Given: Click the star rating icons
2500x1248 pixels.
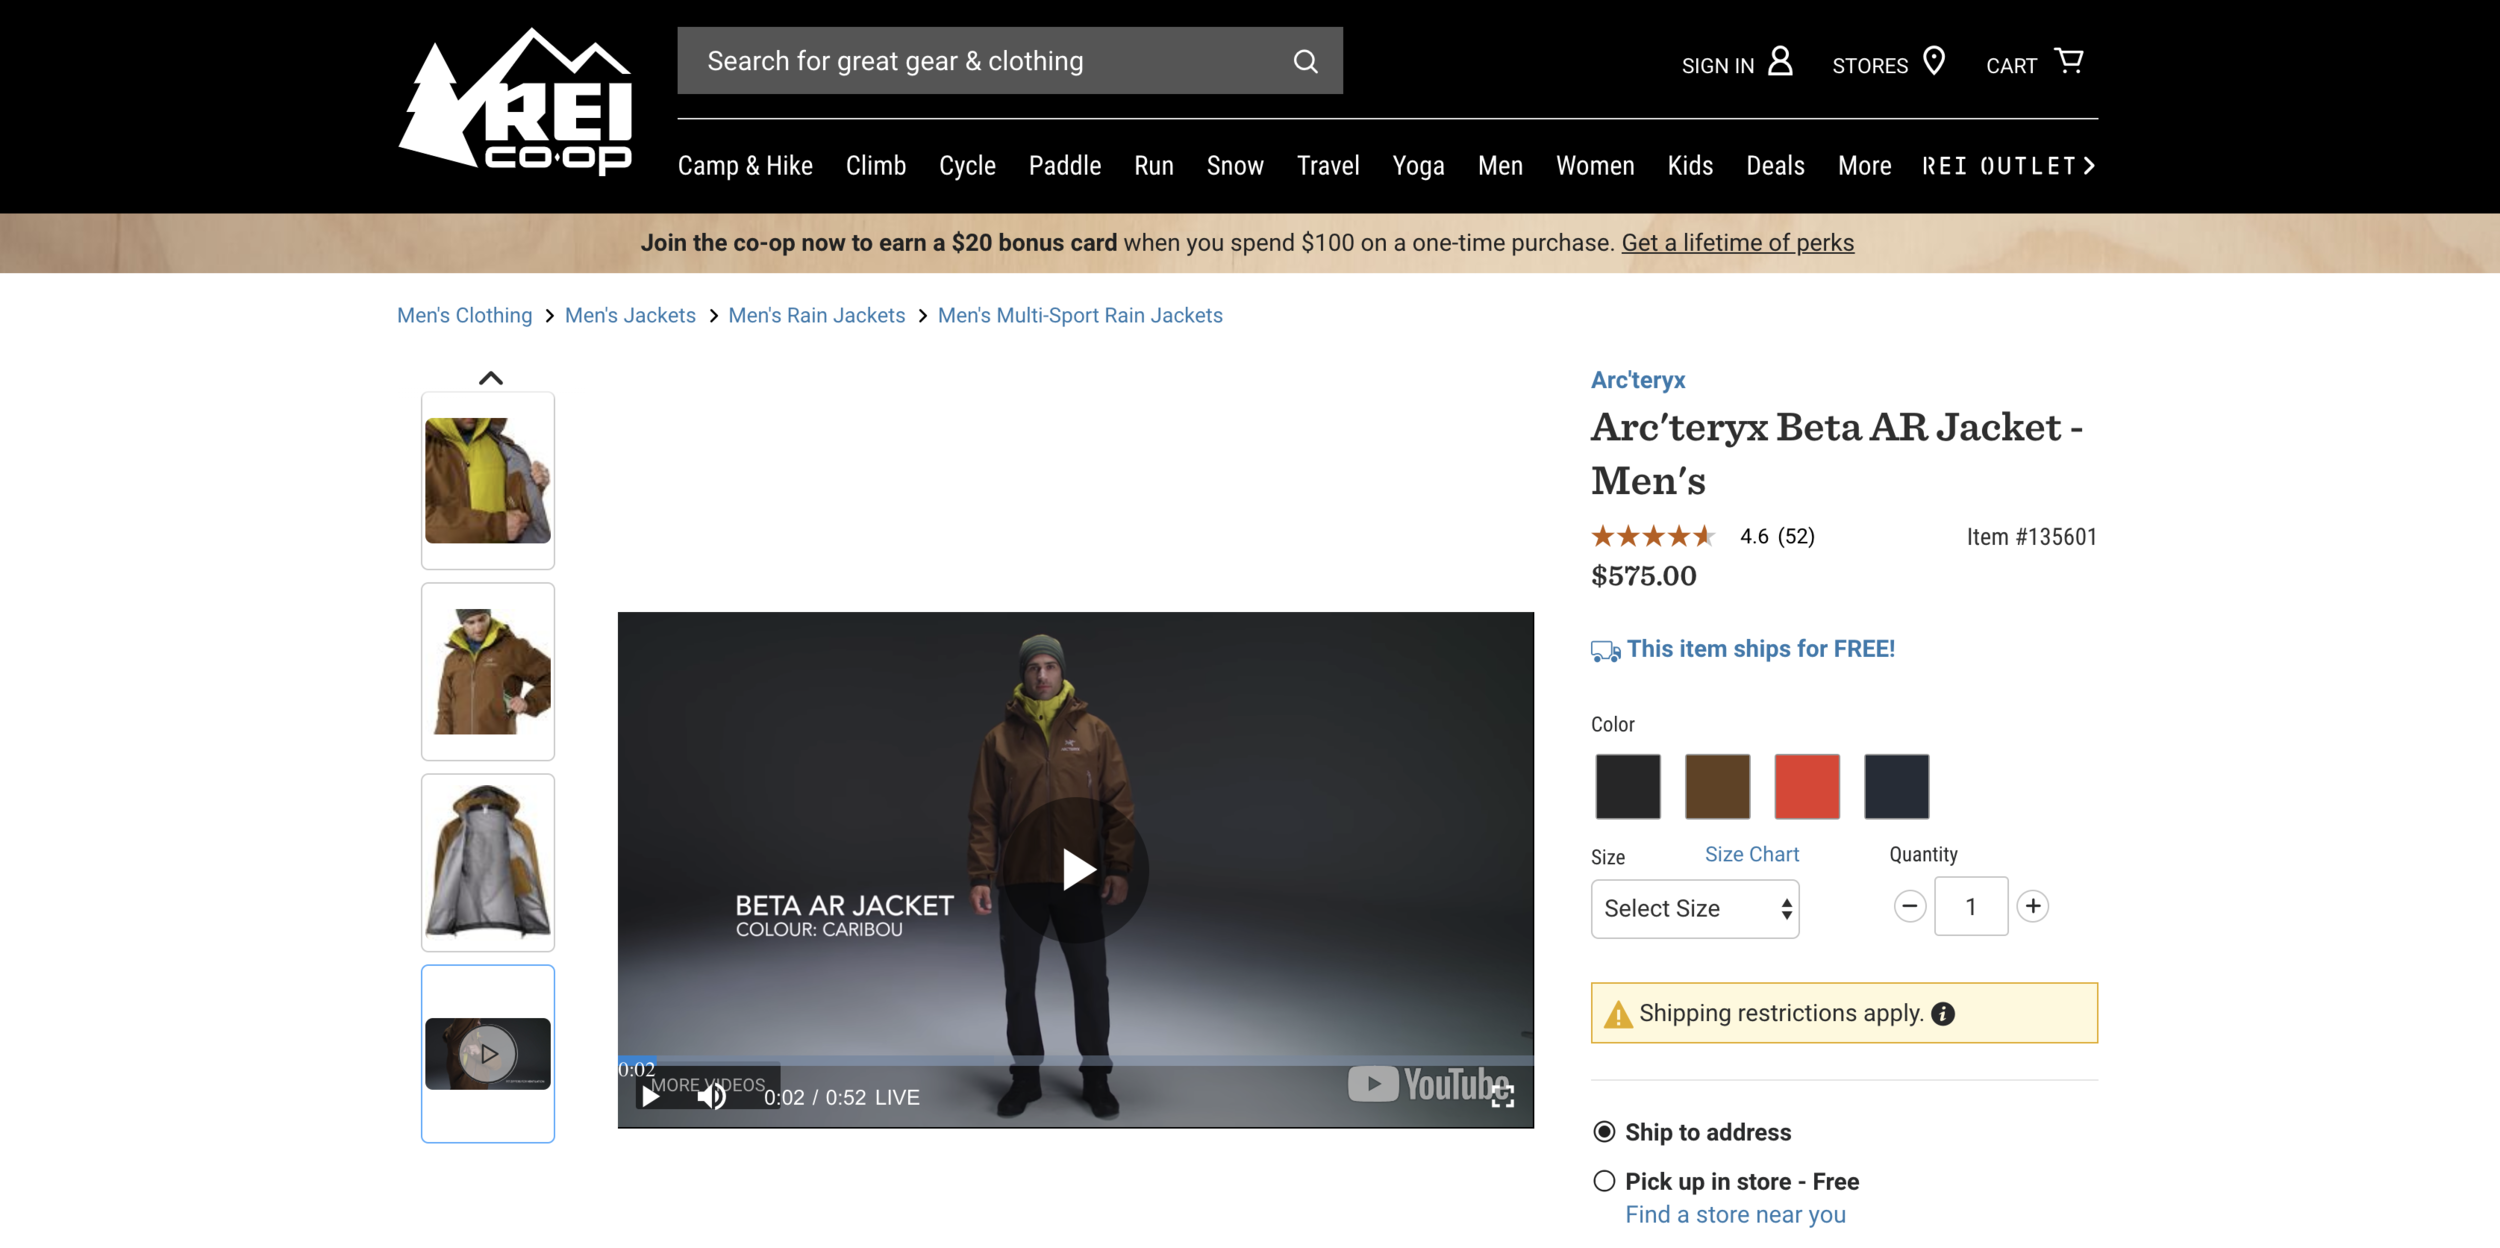Looking at the screenshot, I should point(1653,536).
